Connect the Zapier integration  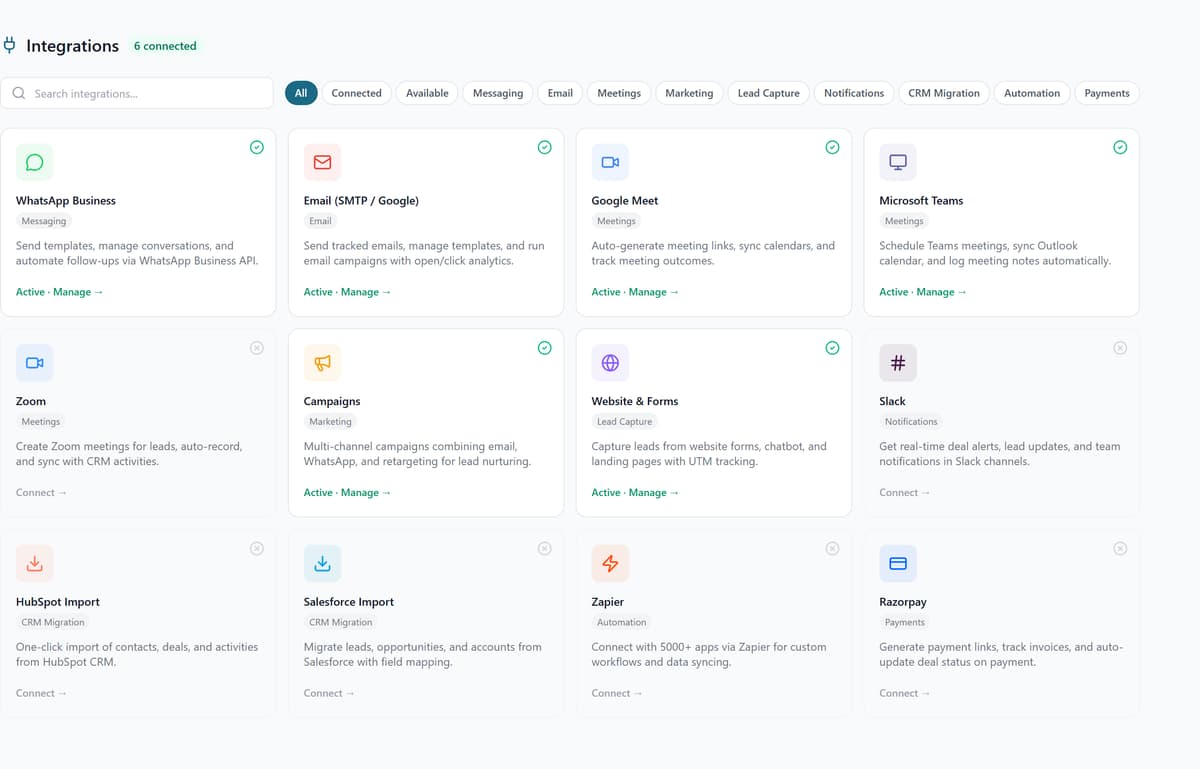point(617,693)
